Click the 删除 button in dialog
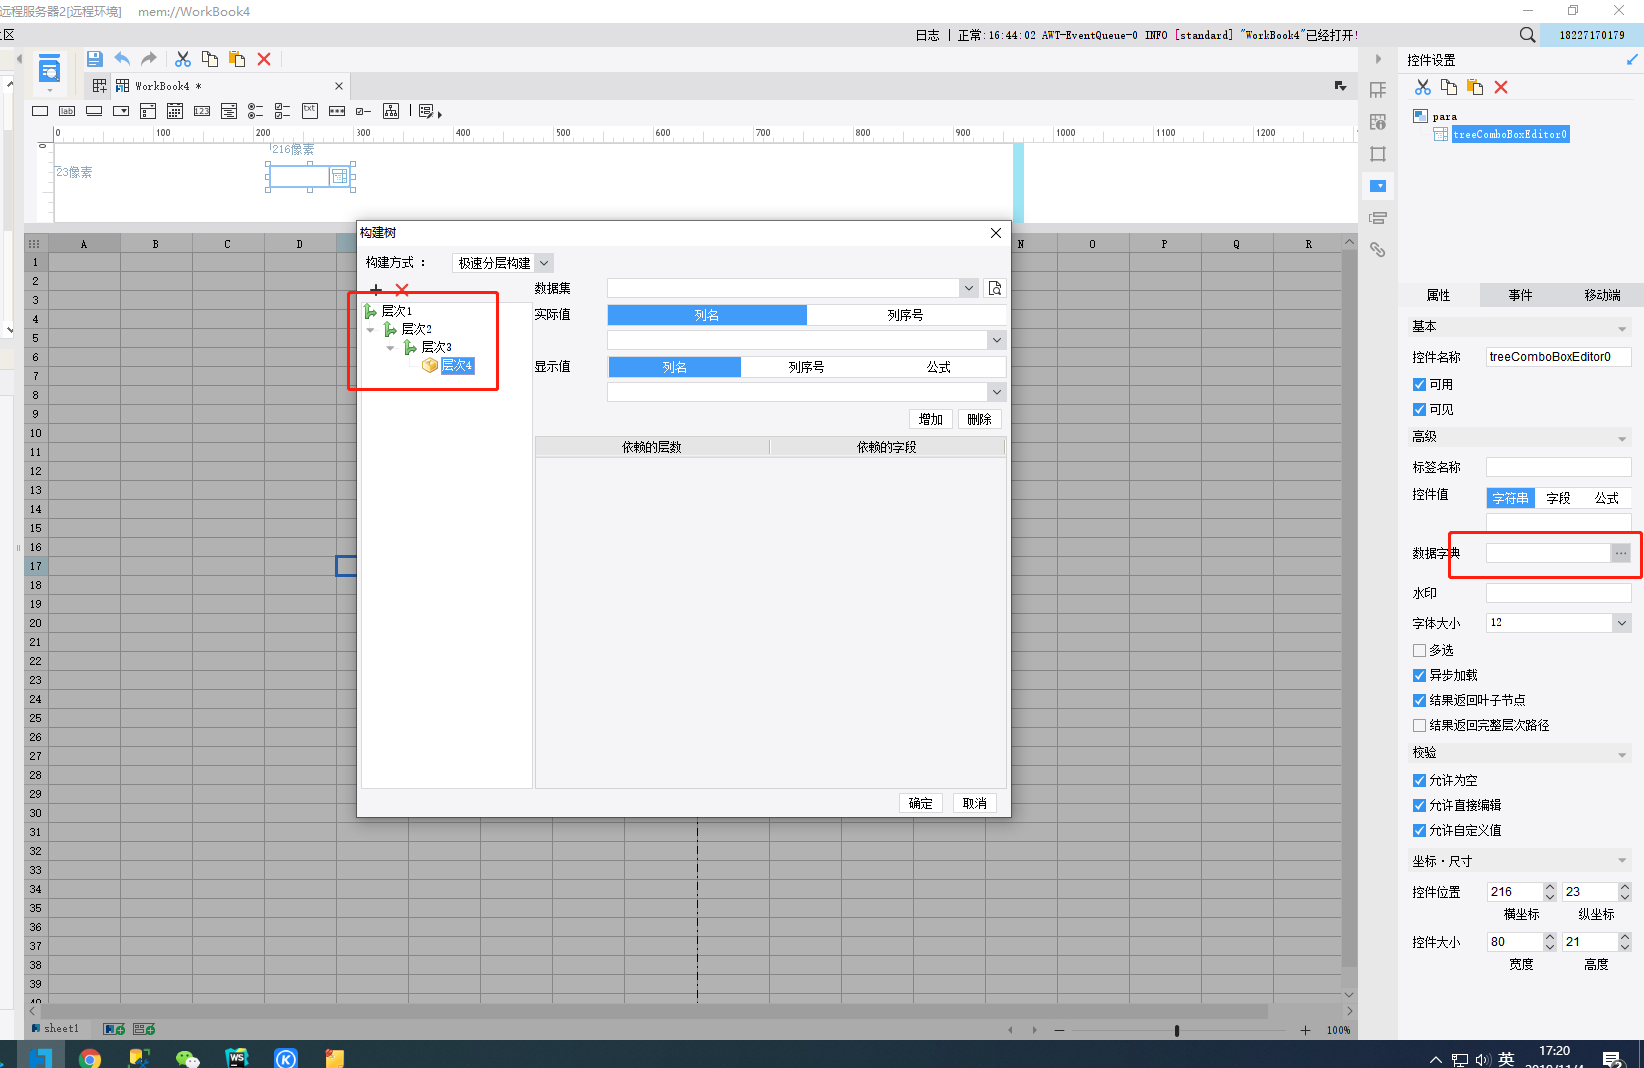 coord(980,419)
